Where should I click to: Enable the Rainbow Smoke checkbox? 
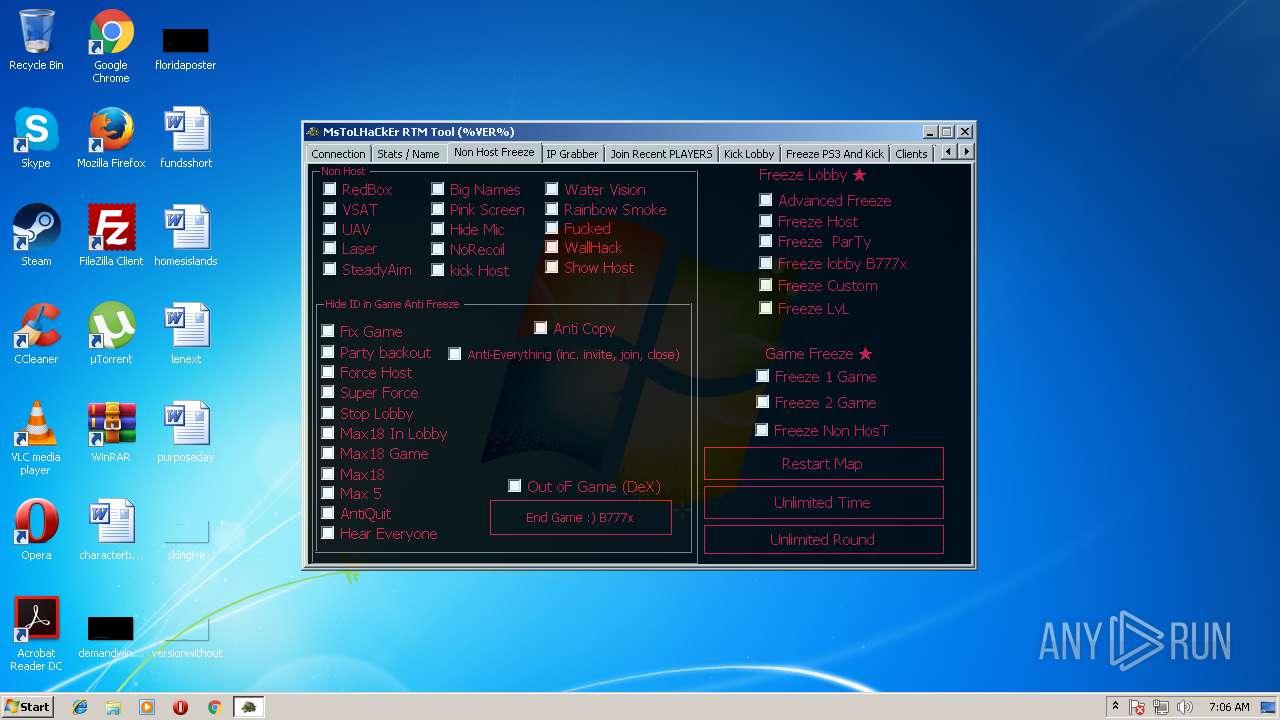(x=552, y=209)
